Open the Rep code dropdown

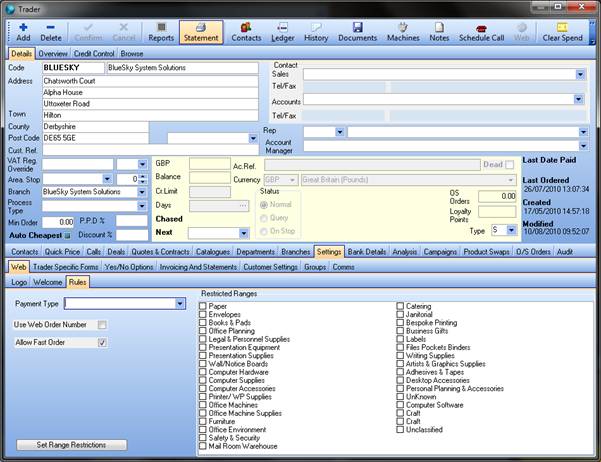(x=340, y=132)
